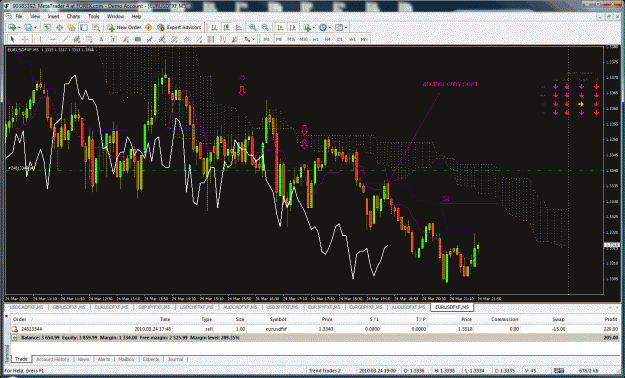Screen dimensions: 625x378
Task: Sort orders by Profit column header
Action: pyautogui.click(x=611, y=319)
